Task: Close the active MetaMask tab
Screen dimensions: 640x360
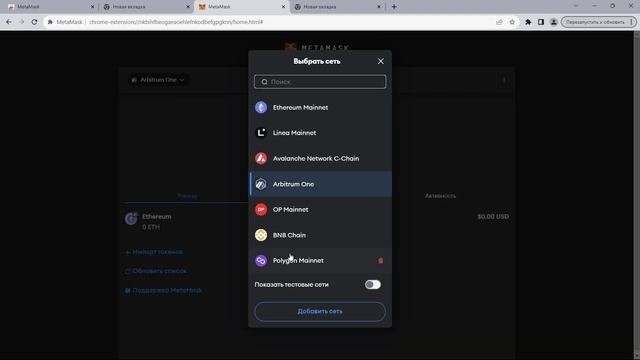Action: [x=283, y=7]
